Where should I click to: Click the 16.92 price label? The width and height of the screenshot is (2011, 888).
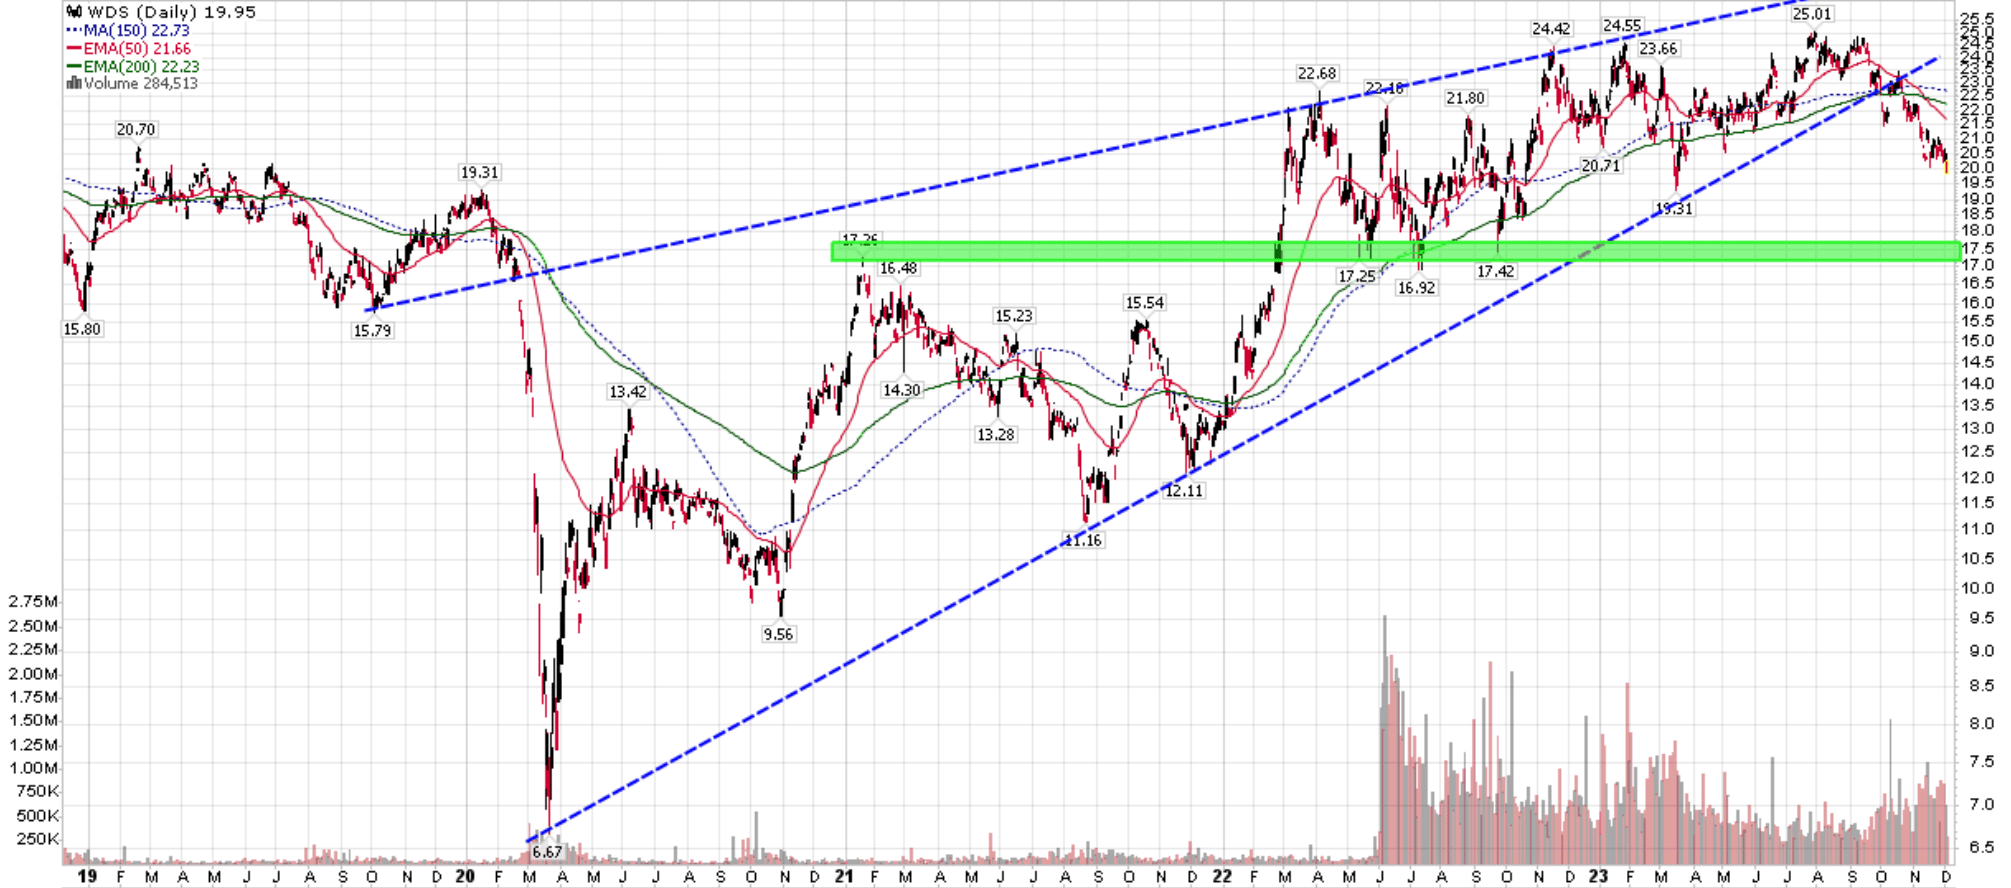(x=1417, y=288)
